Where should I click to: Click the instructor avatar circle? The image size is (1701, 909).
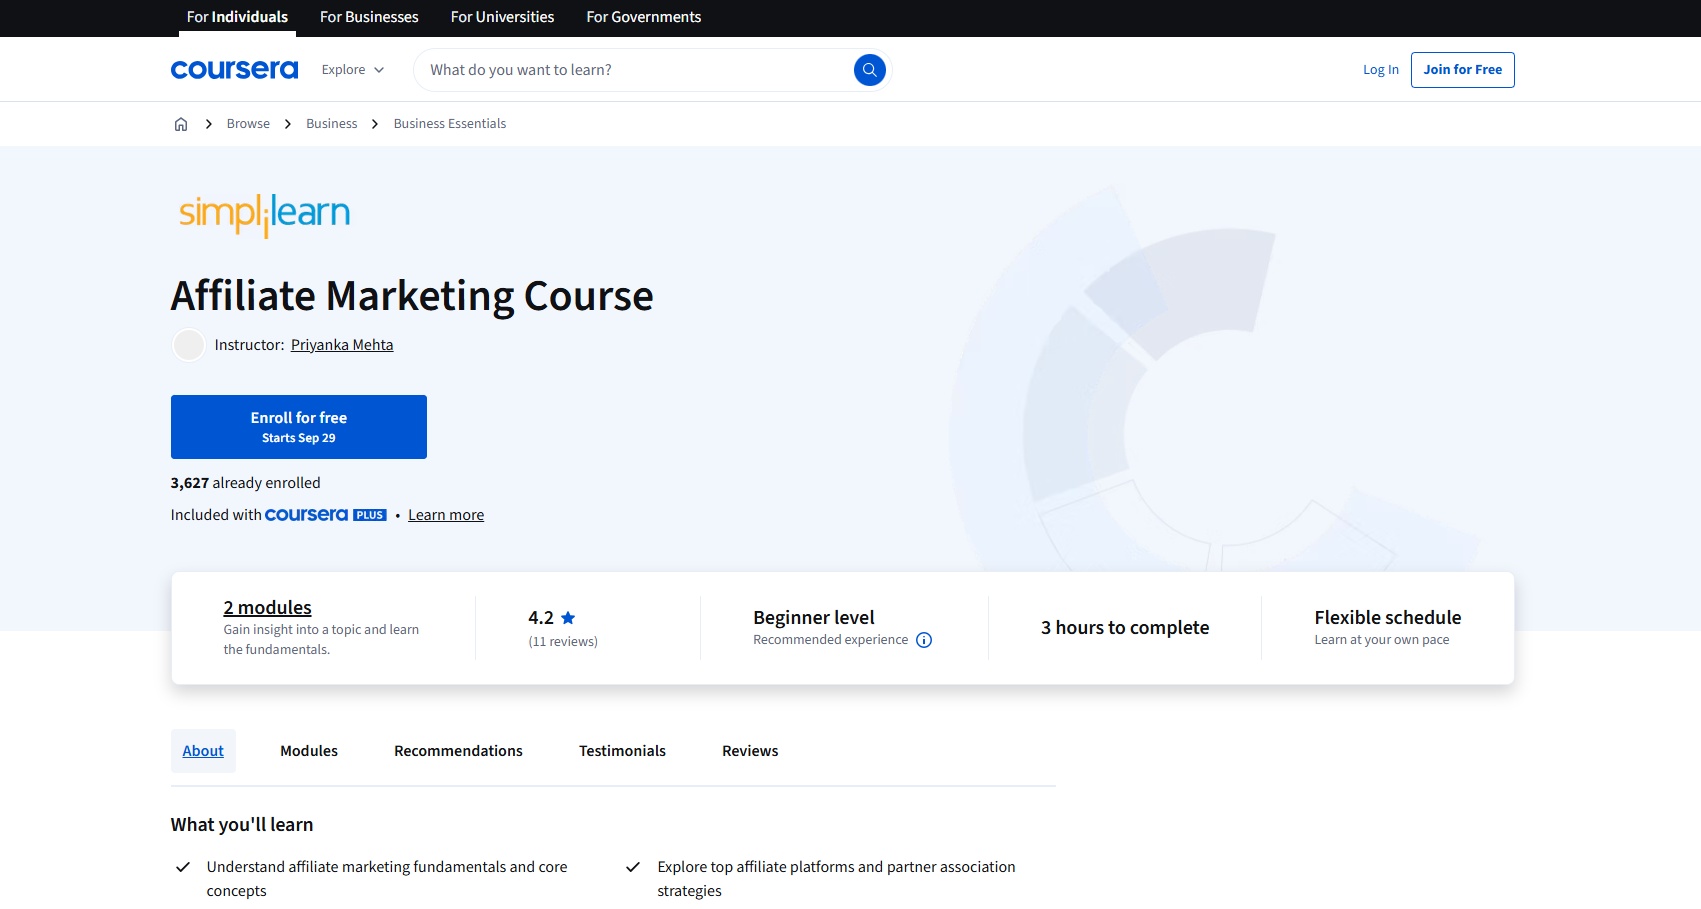pyautogui.click(x=188, y=345)
